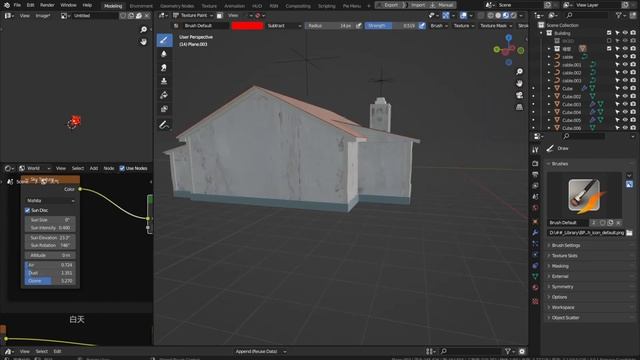Select the Soften tool in viewport toolbar
Screen dimensions: 640x360
(164, 54)
